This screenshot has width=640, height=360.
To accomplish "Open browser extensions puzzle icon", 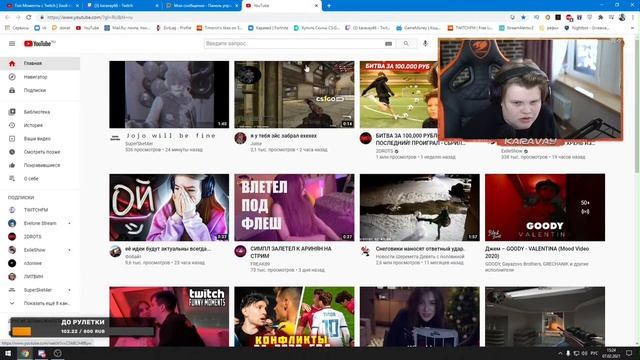I will click(600, 18).
